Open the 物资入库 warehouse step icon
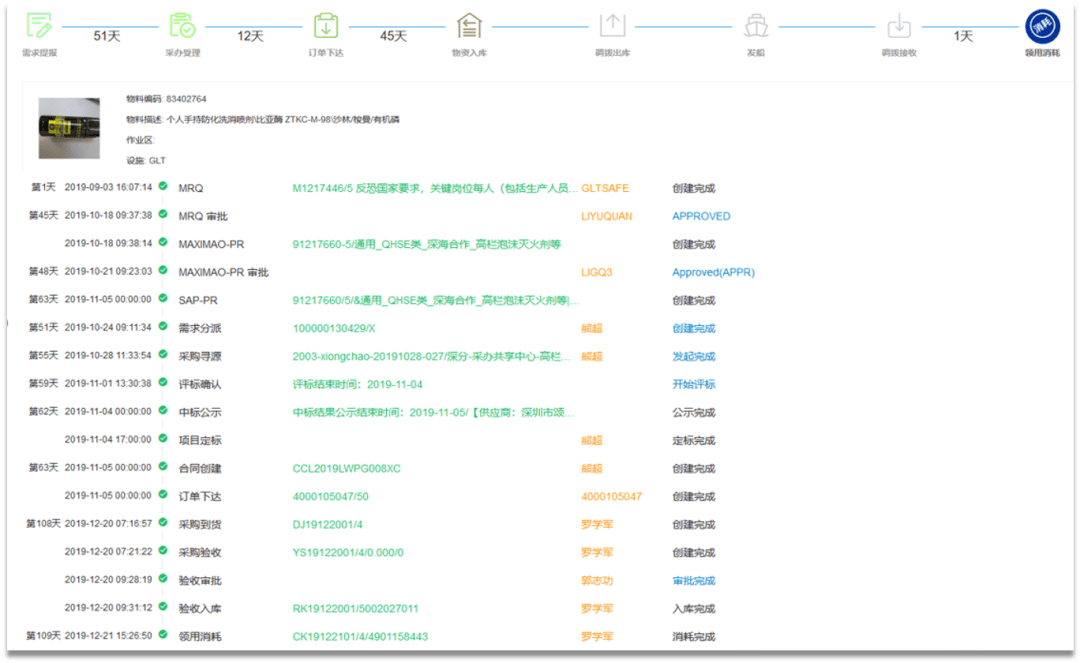1080x663 pixels. [x=469, y=25]
